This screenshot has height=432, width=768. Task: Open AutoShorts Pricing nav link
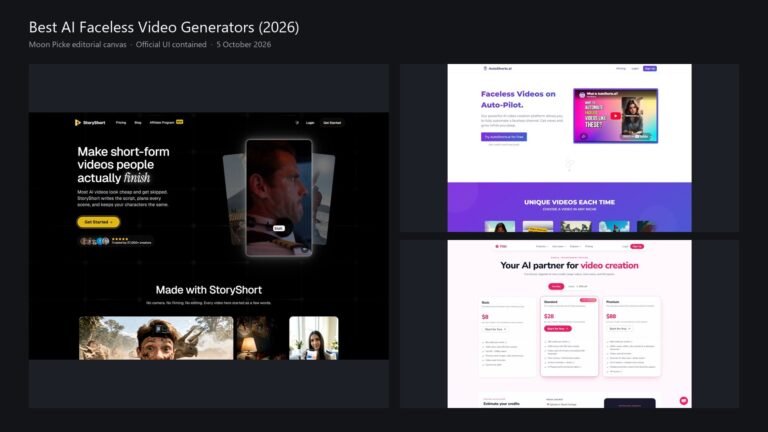click(x=621, y=69)
